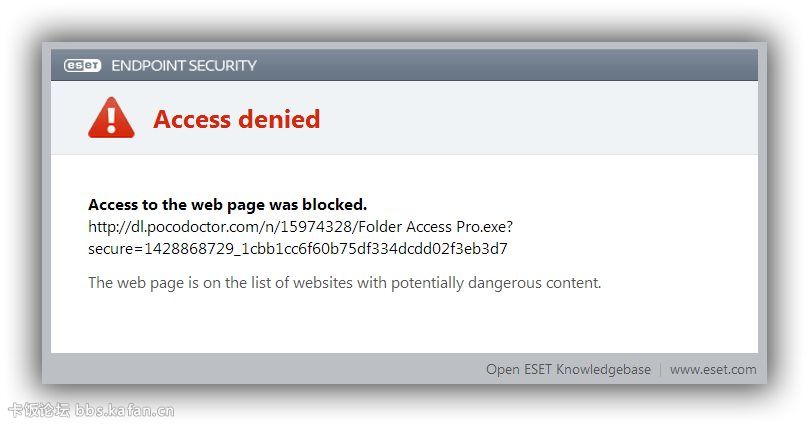Click the ENDPOINT SECURITY title text

click(x=184, y=66)
